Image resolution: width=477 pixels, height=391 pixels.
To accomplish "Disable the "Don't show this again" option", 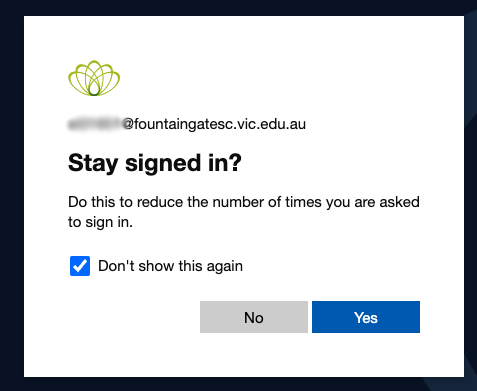I will 80,266.
